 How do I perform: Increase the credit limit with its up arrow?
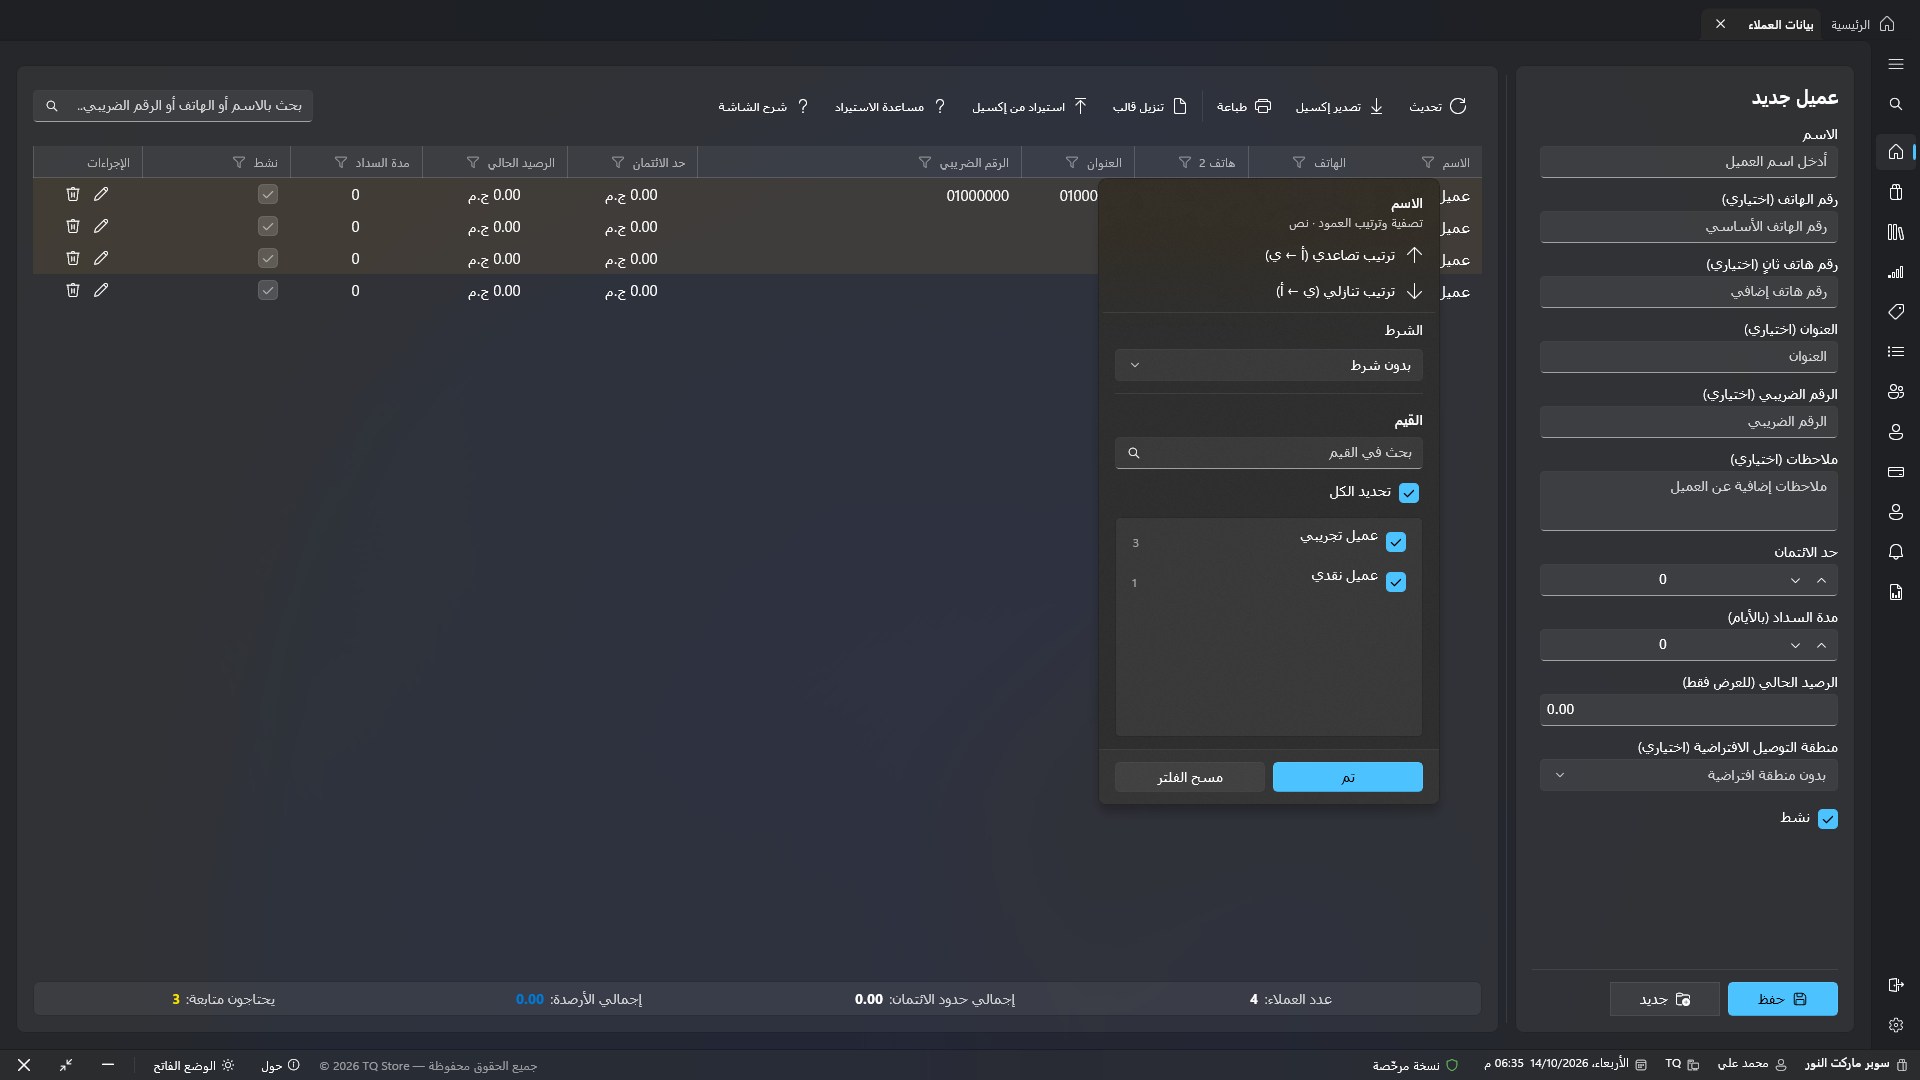point(1822,580)
